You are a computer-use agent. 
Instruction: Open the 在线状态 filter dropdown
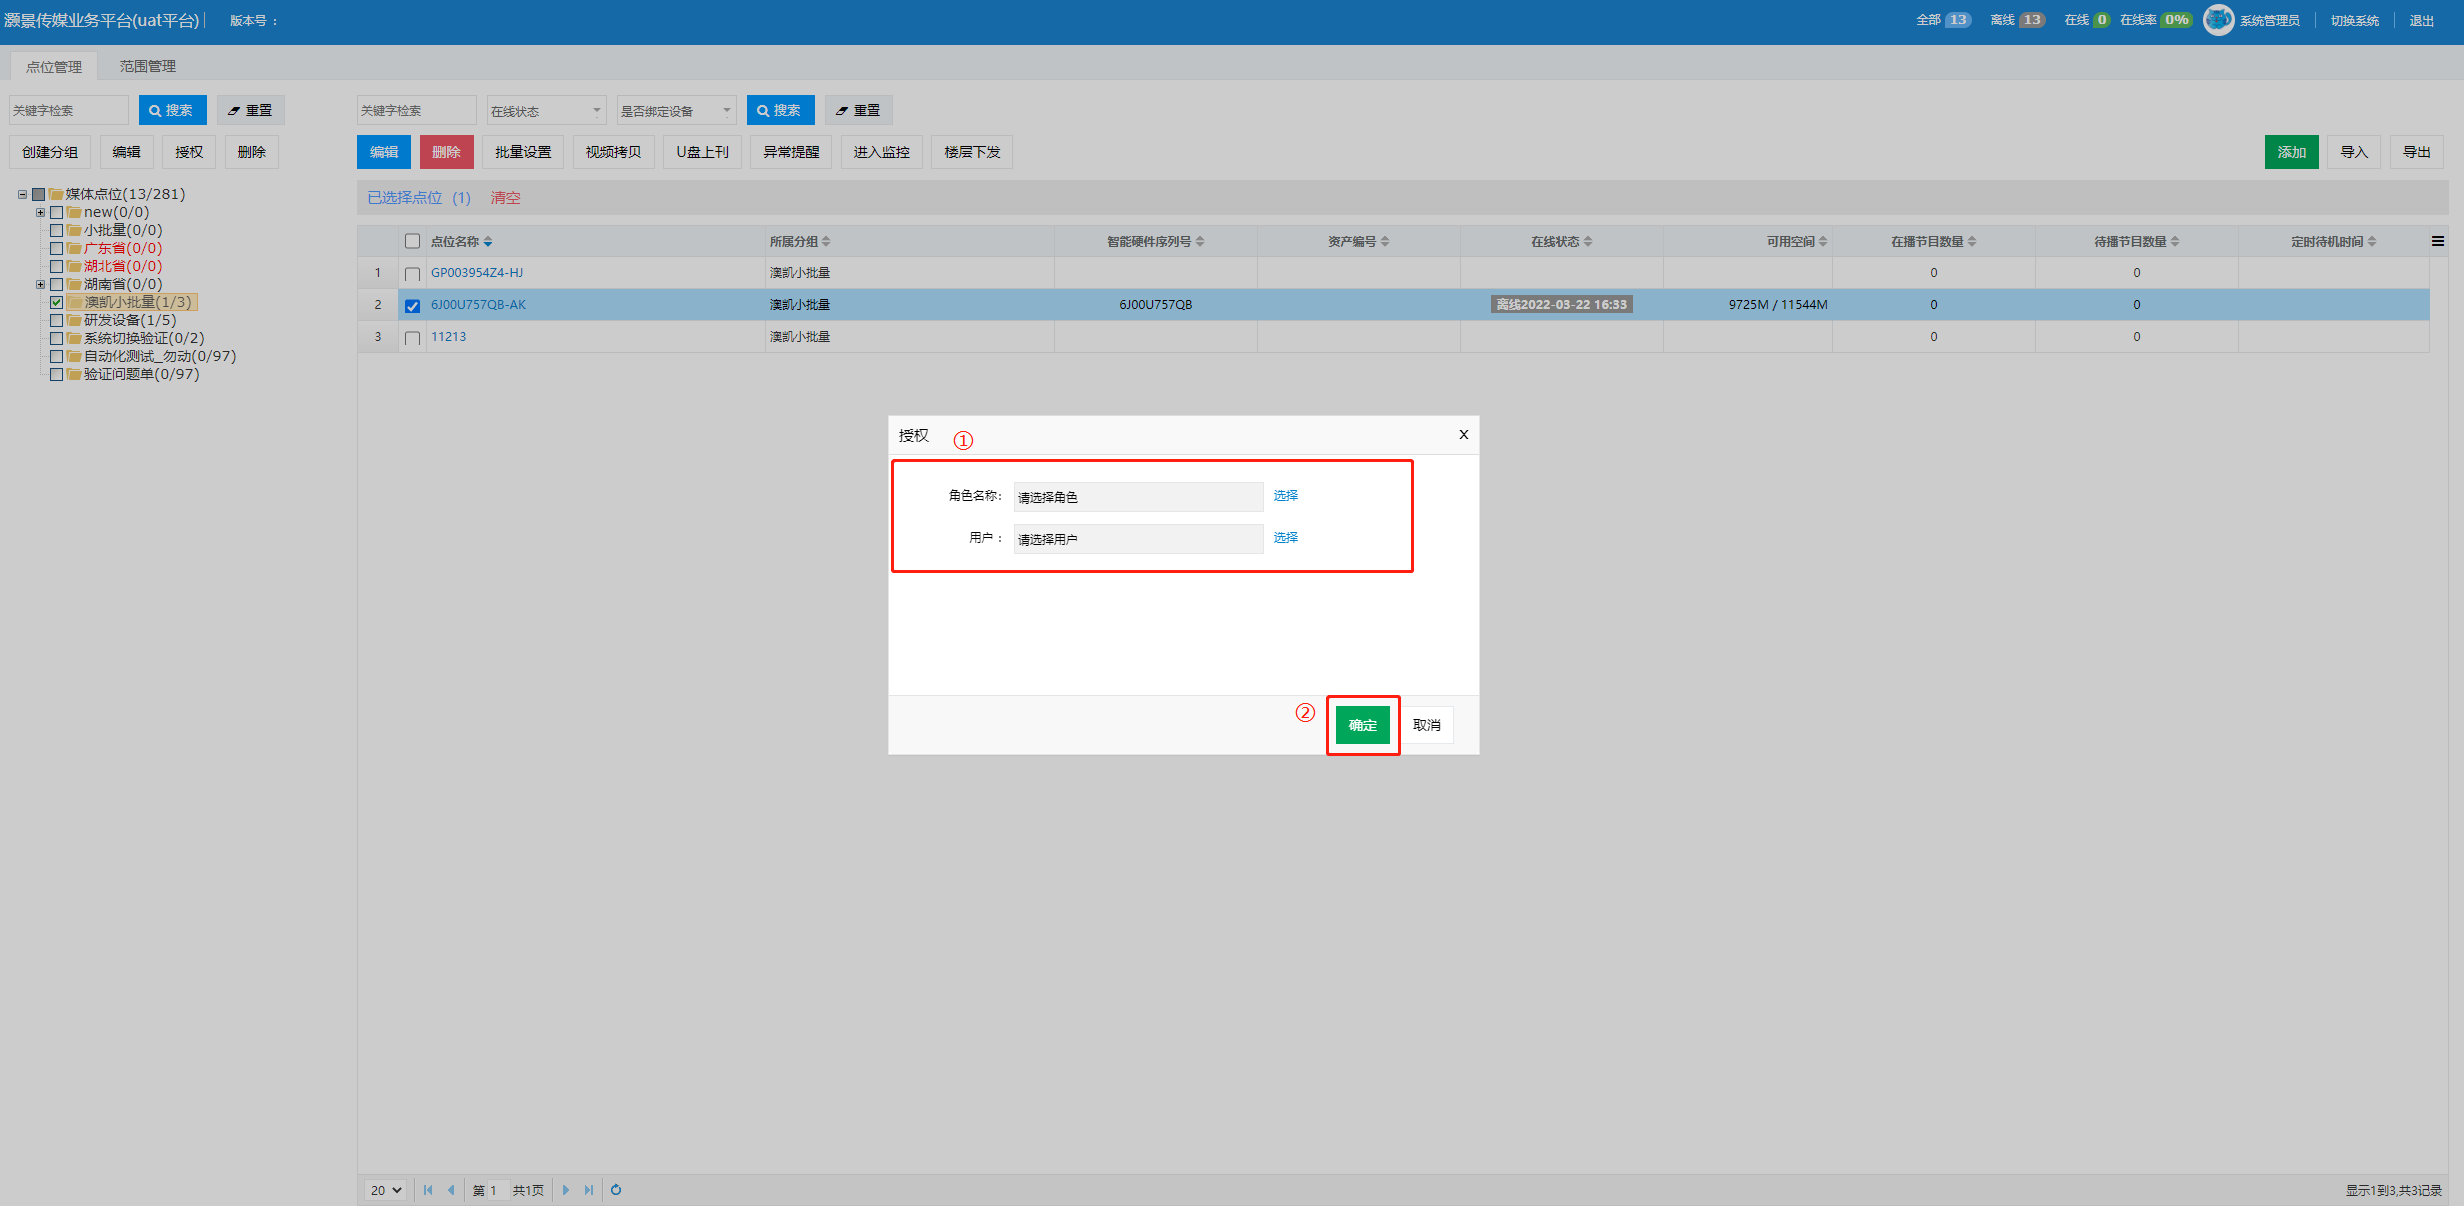pos(546,111)
